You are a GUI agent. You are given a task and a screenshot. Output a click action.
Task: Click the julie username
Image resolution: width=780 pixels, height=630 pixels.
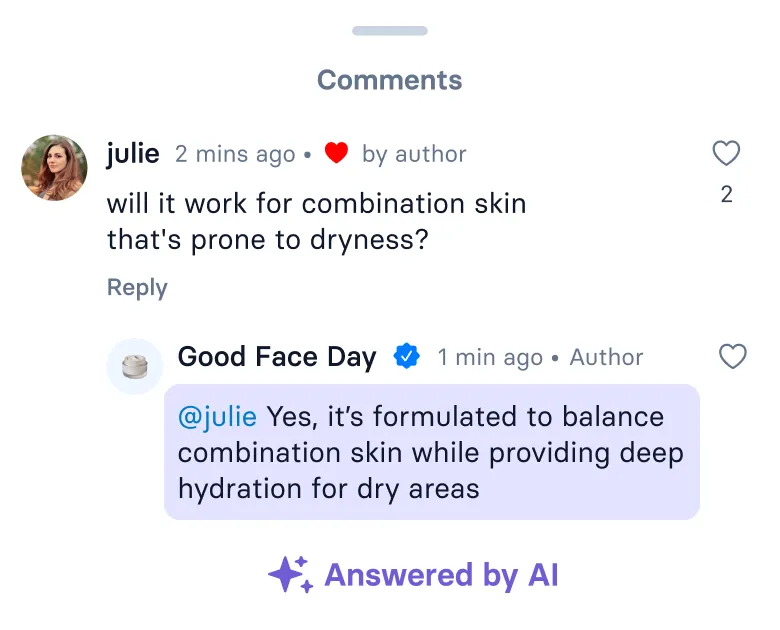pos(133,153)
